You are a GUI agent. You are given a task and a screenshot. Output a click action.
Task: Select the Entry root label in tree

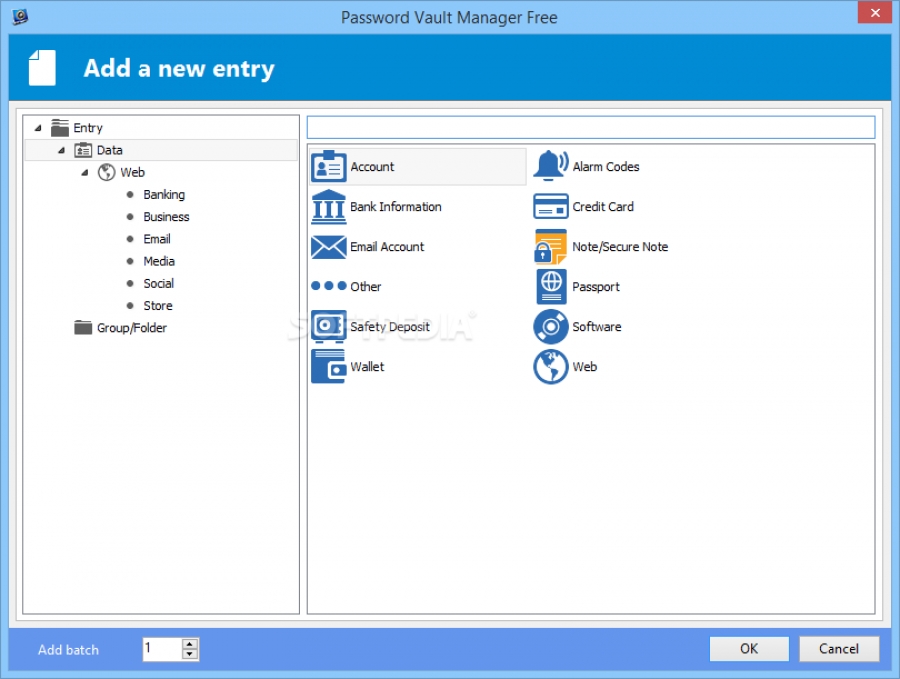(88, 127)
